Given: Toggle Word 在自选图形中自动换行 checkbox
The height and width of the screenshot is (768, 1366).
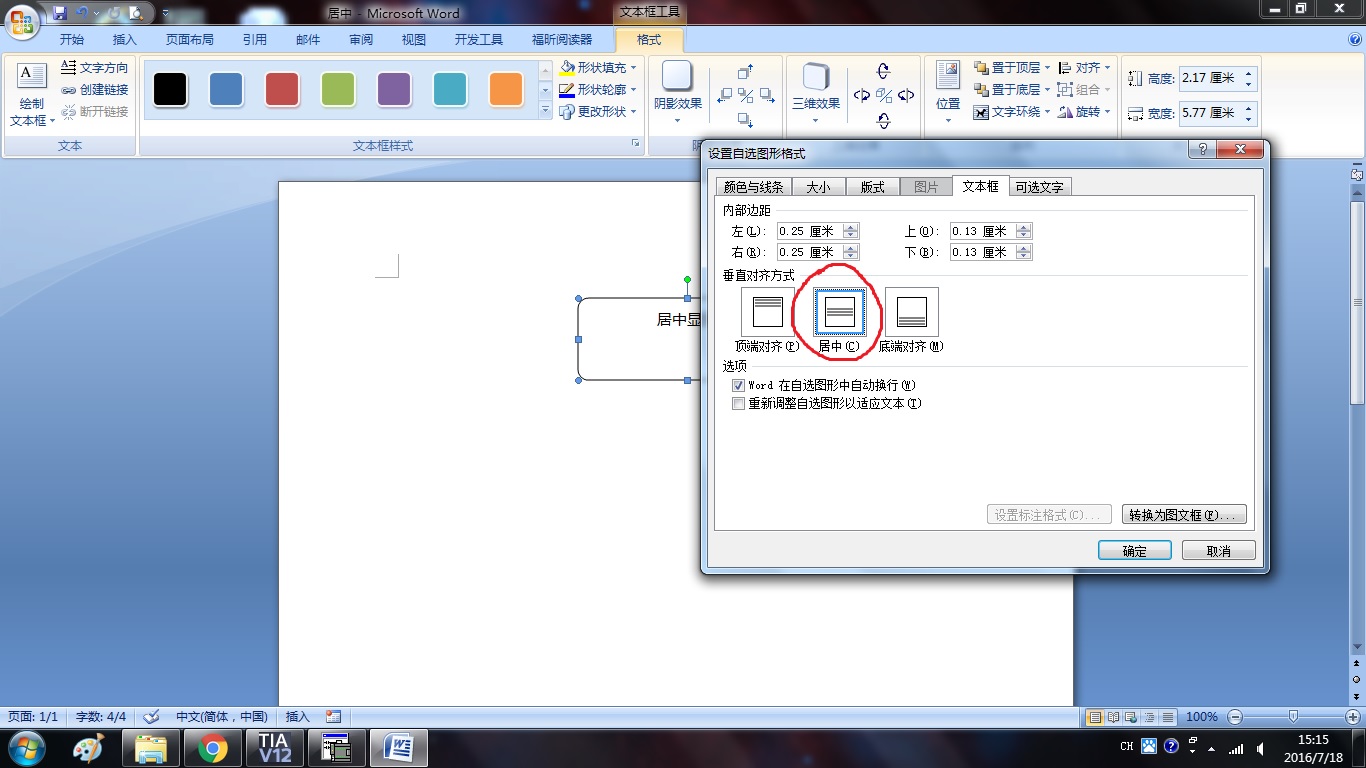Looking at the screenshot, I should [x=738, y=385].
